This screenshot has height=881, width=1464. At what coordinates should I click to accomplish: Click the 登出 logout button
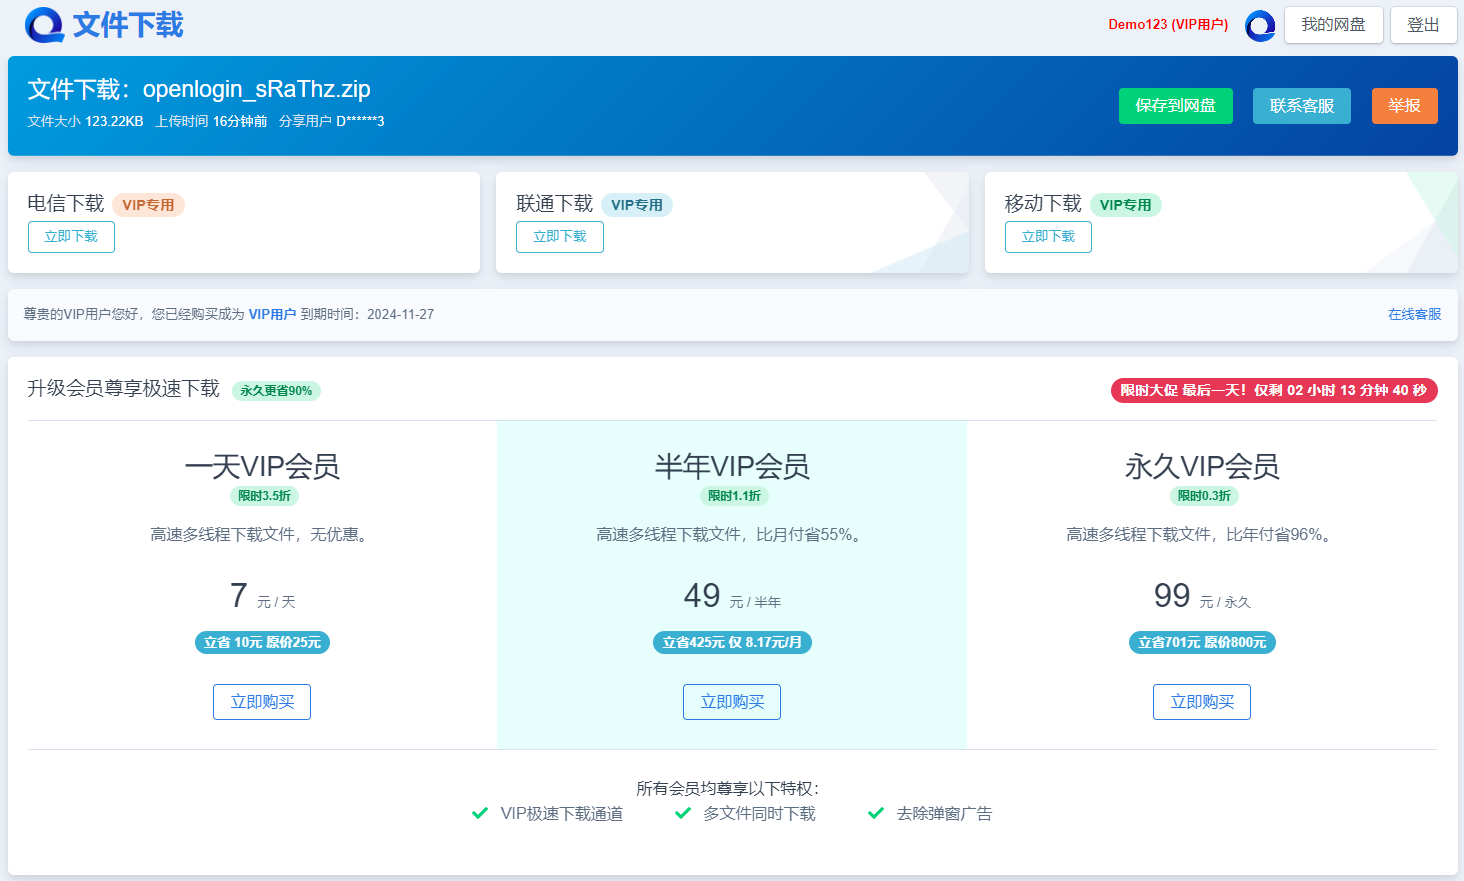pyautogui.click(x=1423, y=25)
